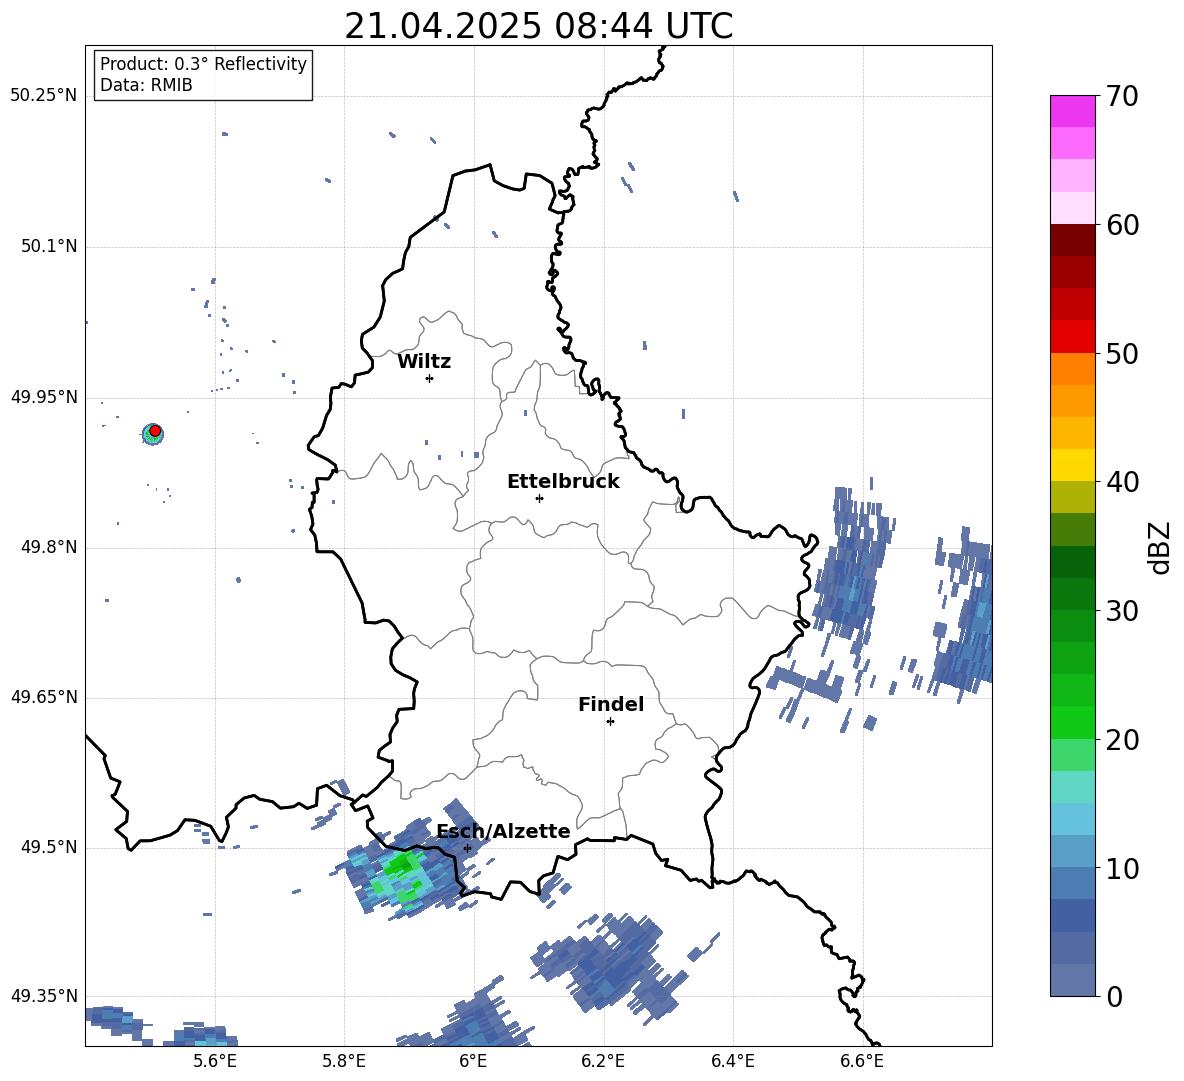Pick the yellow colorbar swatch above 40
The height and width of the screenshot is (1081, 1184).
[1072, 466]
